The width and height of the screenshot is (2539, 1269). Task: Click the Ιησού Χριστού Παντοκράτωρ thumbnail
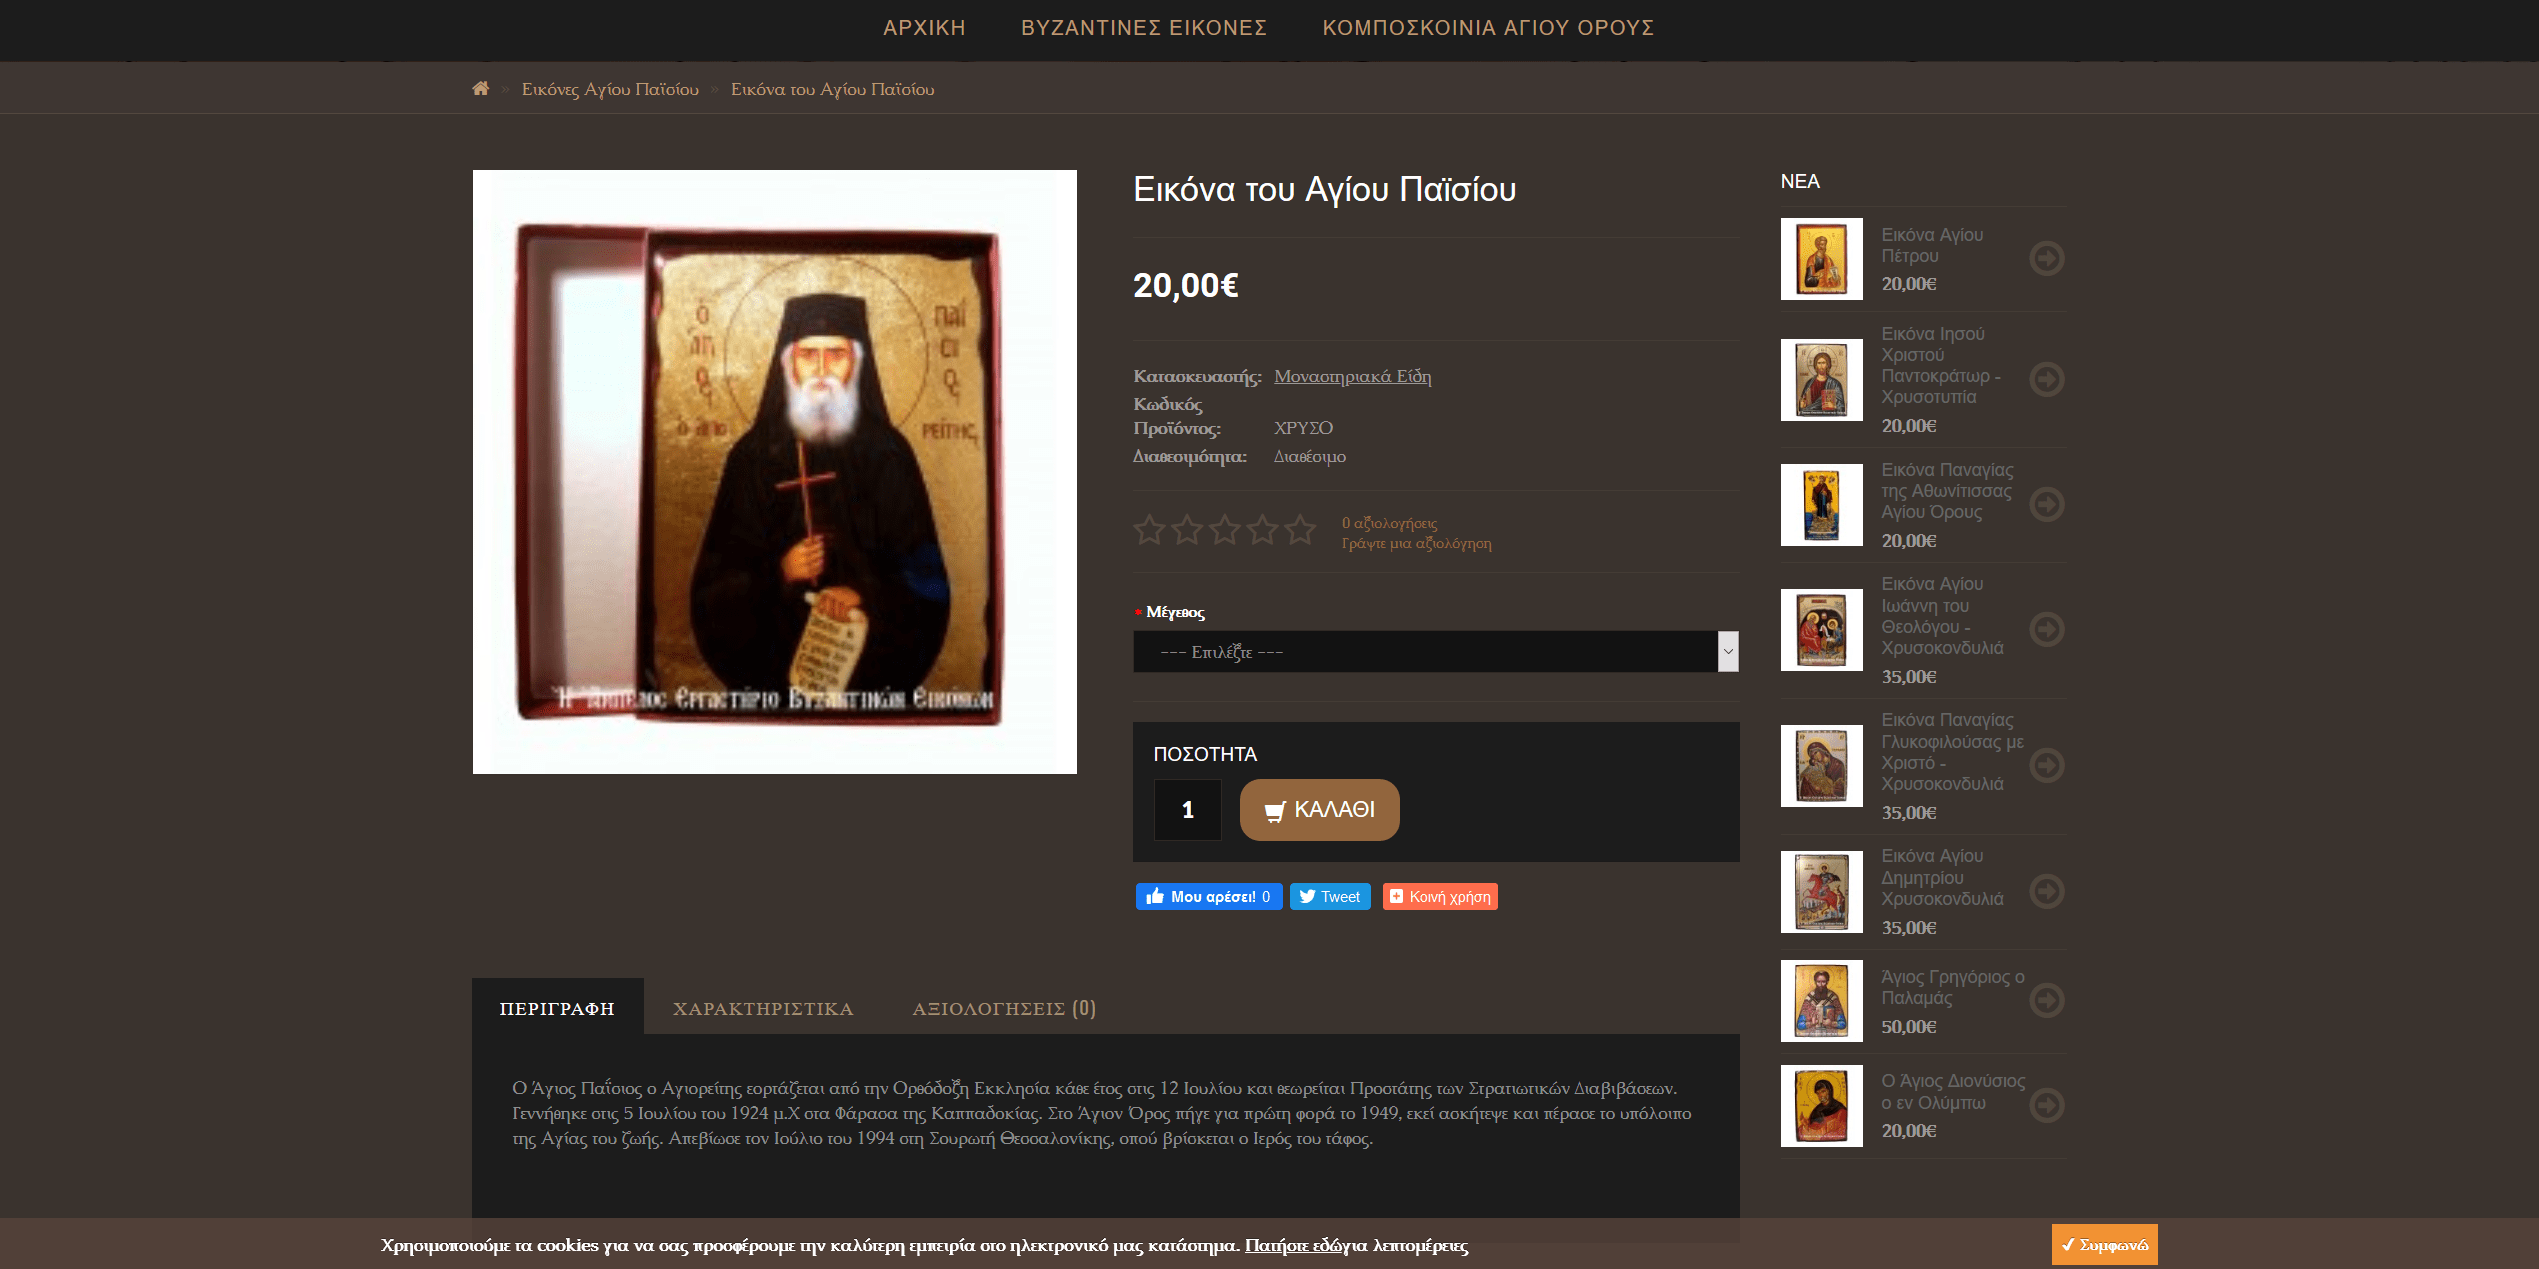point(1822,380)
